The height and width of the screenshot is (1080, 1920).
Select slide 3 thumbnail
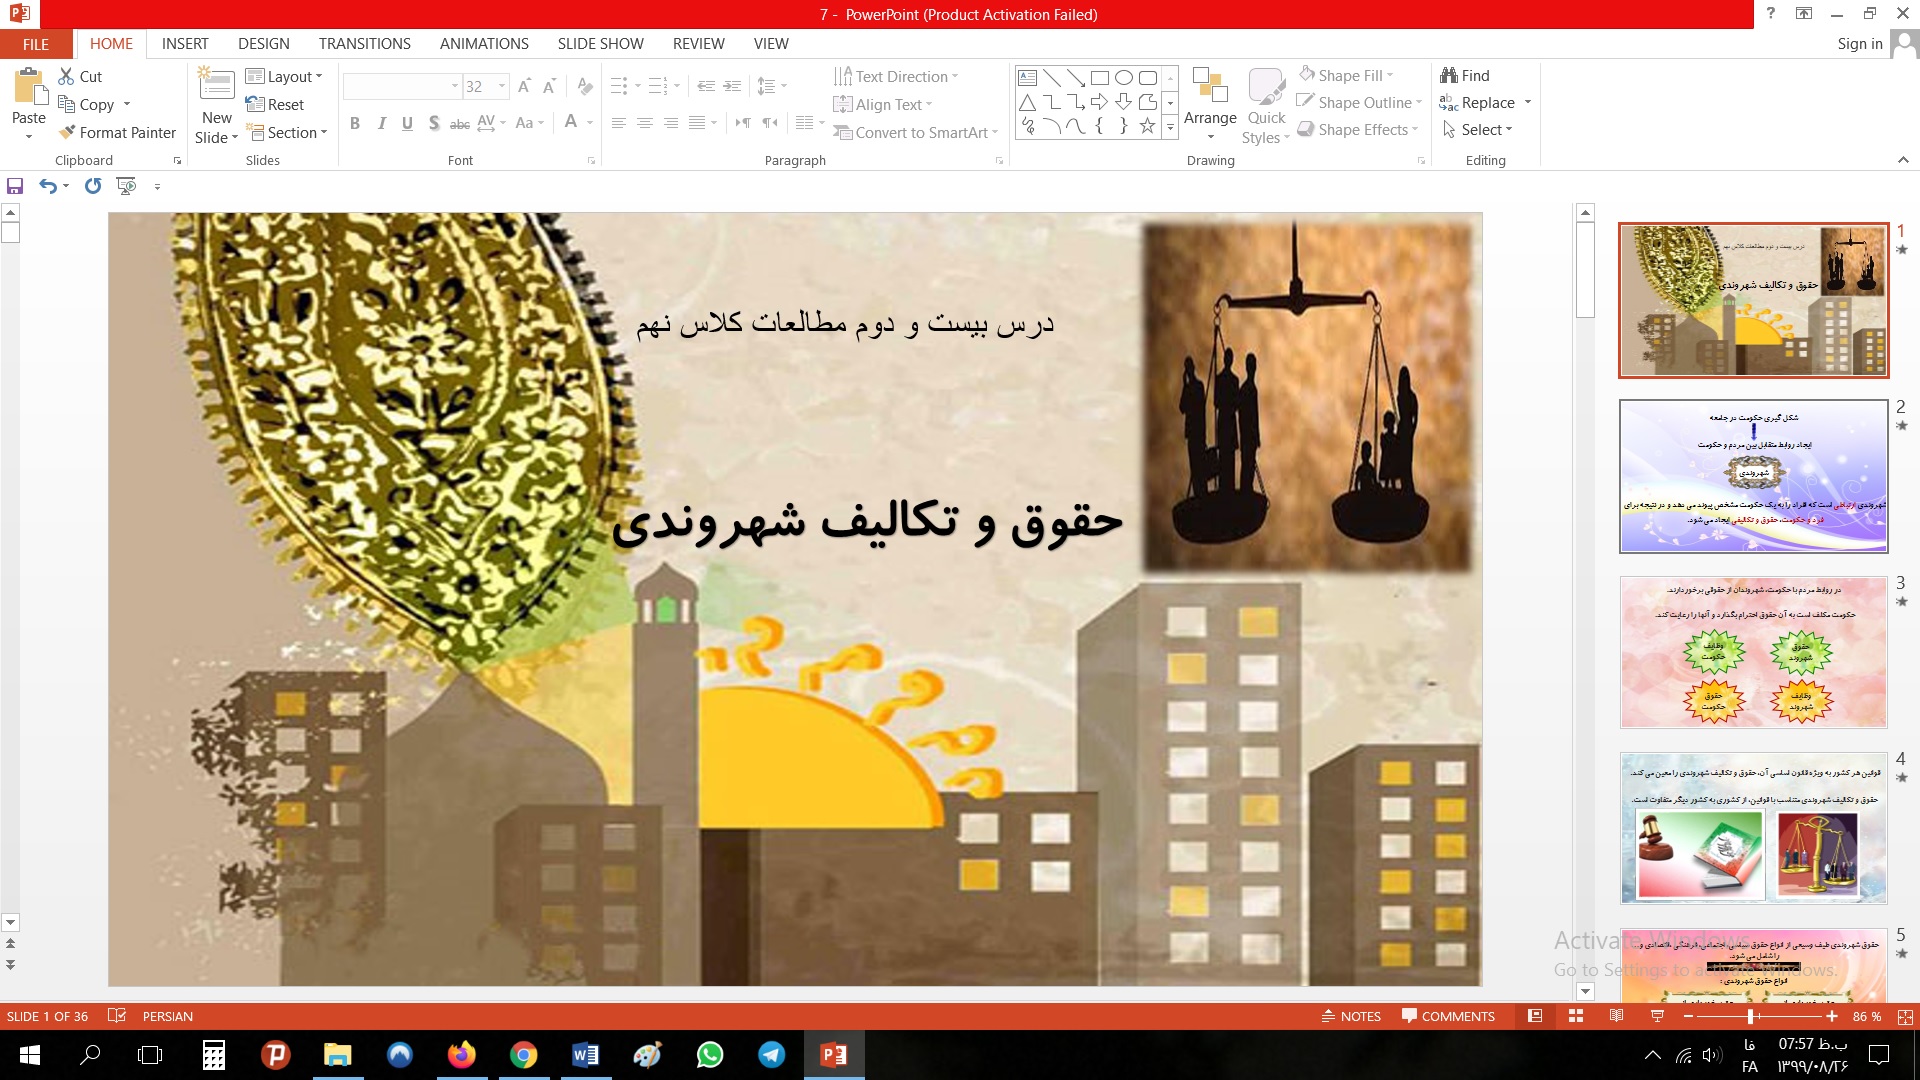pos(1753,652)
